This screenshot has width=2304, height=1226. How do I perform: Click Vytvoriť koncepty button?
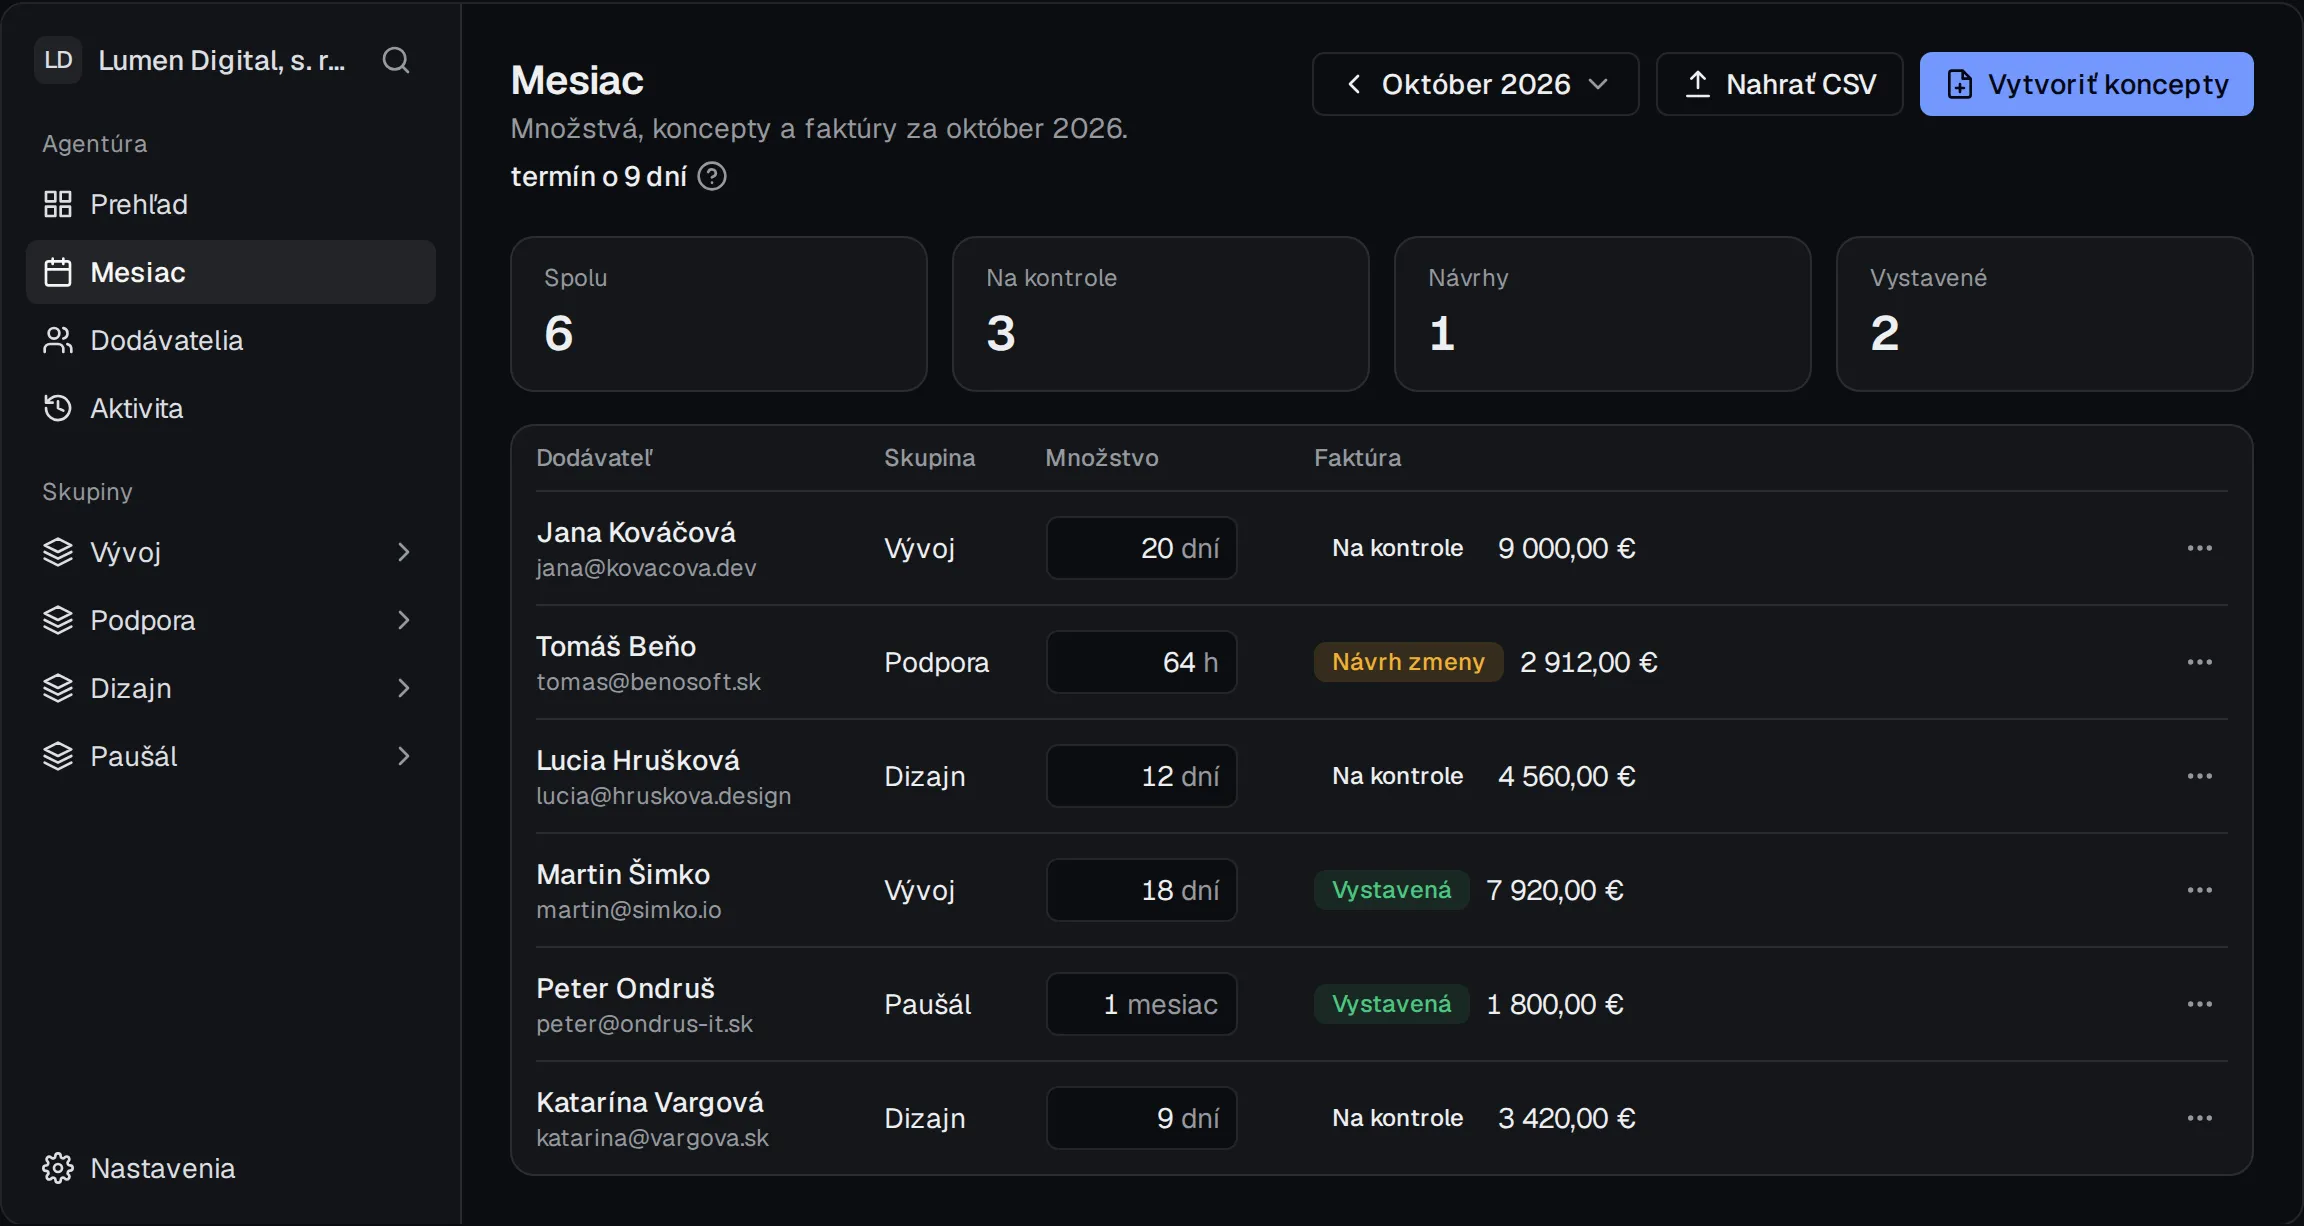point(2087,84)
